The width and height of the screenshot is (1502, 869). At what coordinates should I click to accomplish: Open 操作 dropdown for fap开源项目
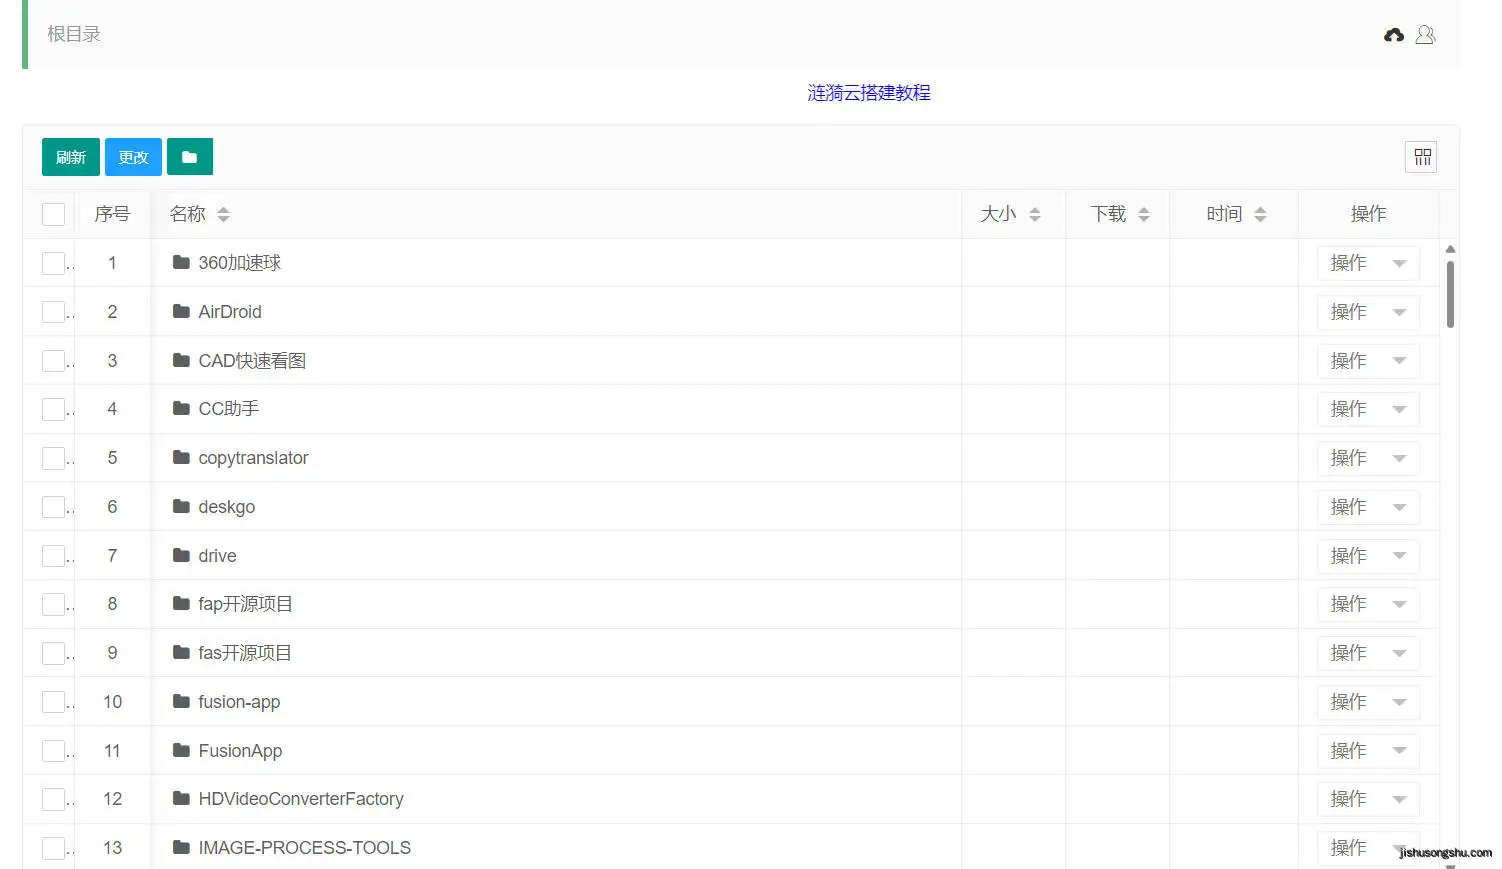(1368, 604)
